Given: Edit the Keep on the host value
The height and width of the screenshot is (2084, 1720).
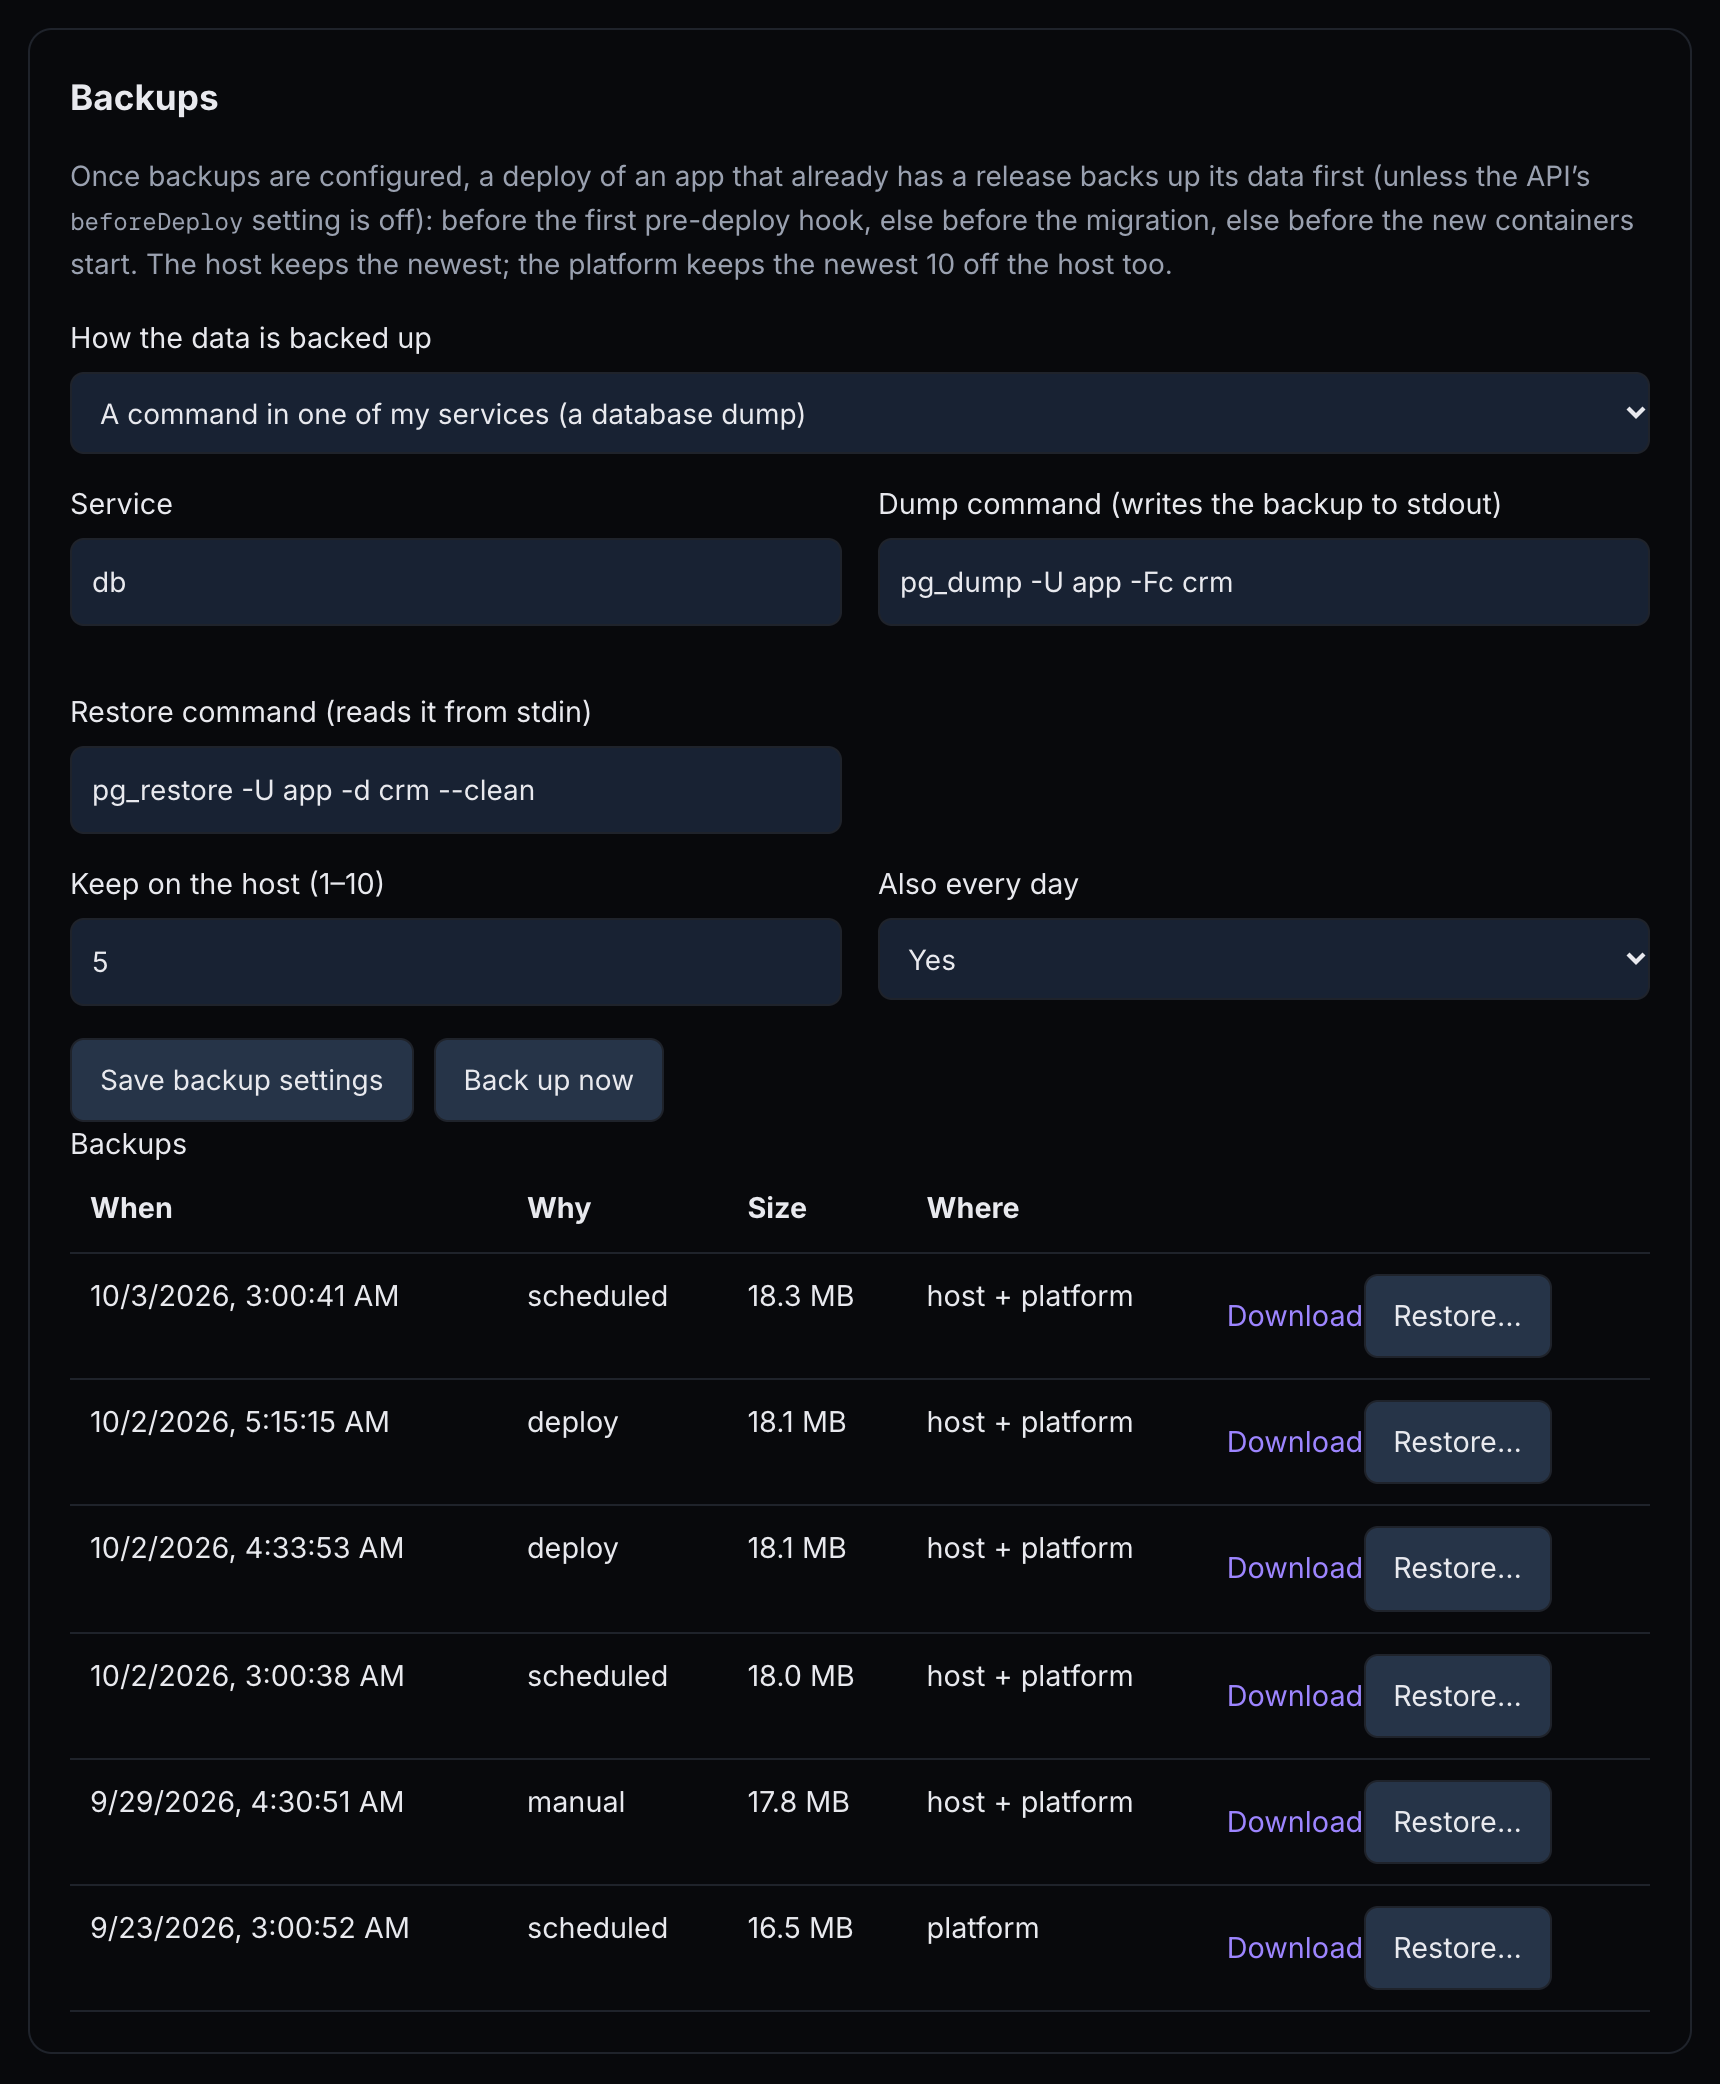Looking at the screenshot, I should tap(455, 962).
